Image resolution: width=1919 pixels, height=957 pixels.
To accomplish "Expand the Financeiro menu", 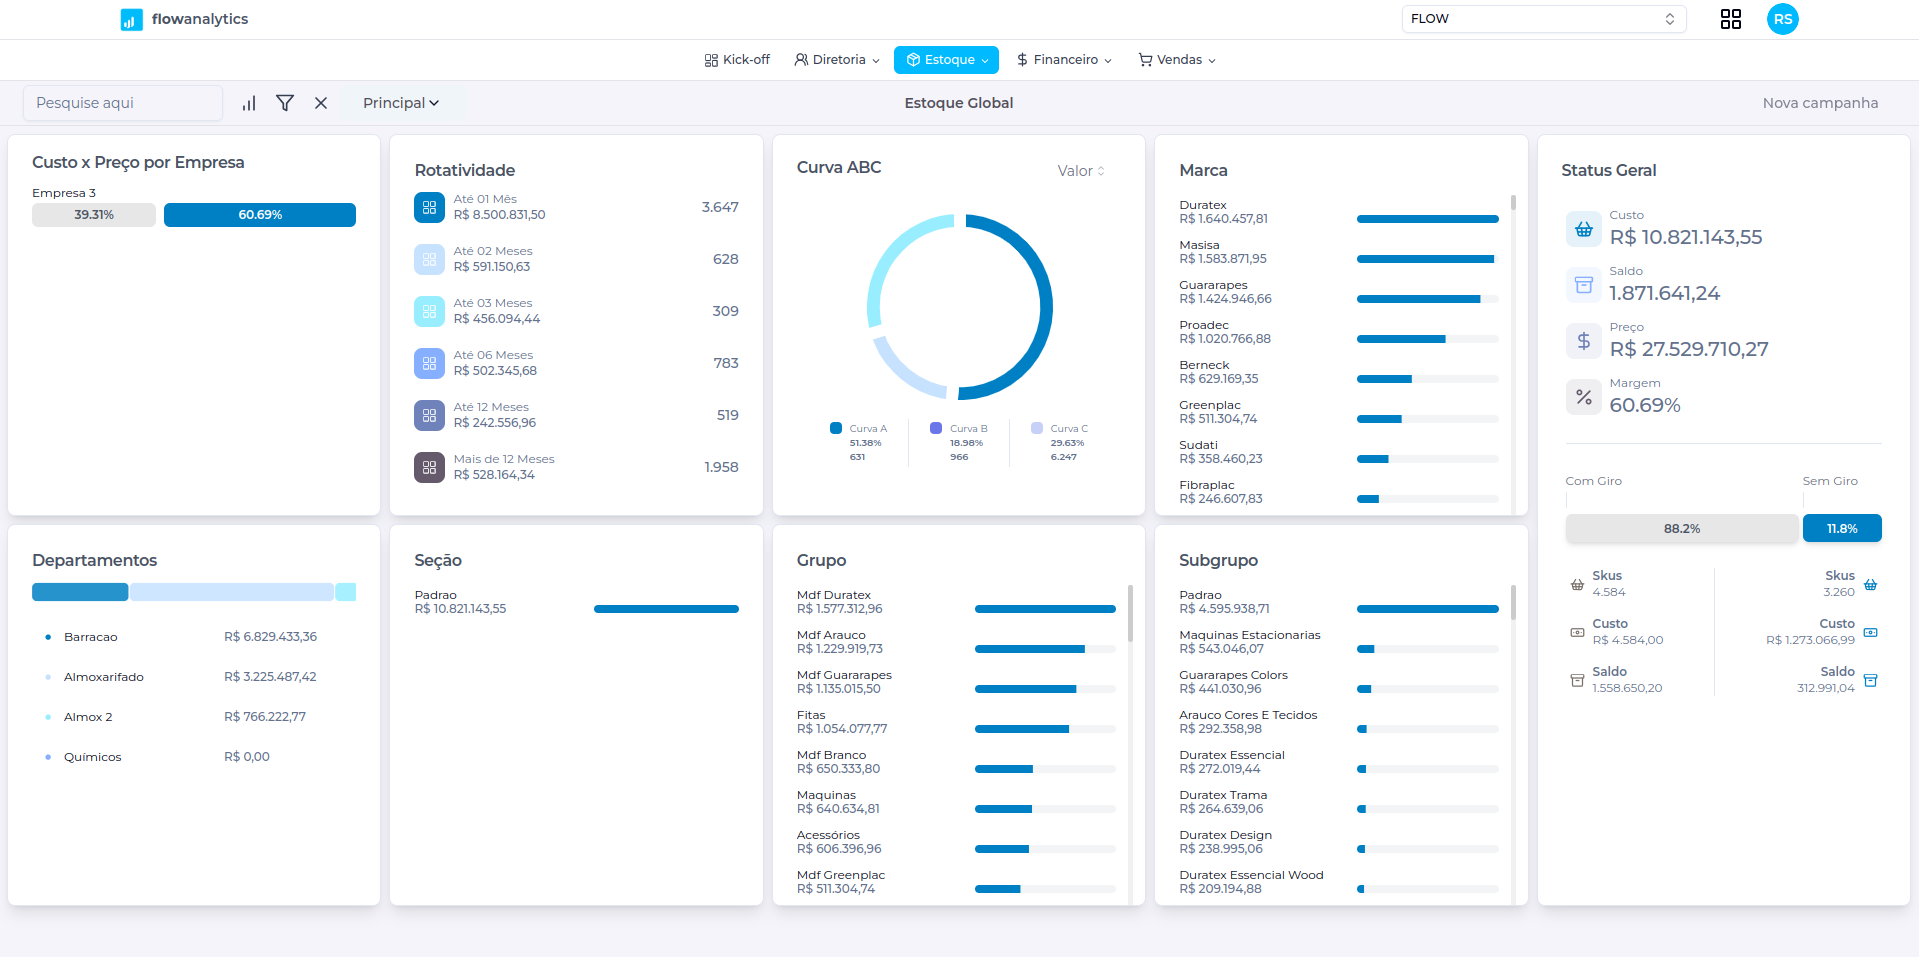I will (1064, 60).
